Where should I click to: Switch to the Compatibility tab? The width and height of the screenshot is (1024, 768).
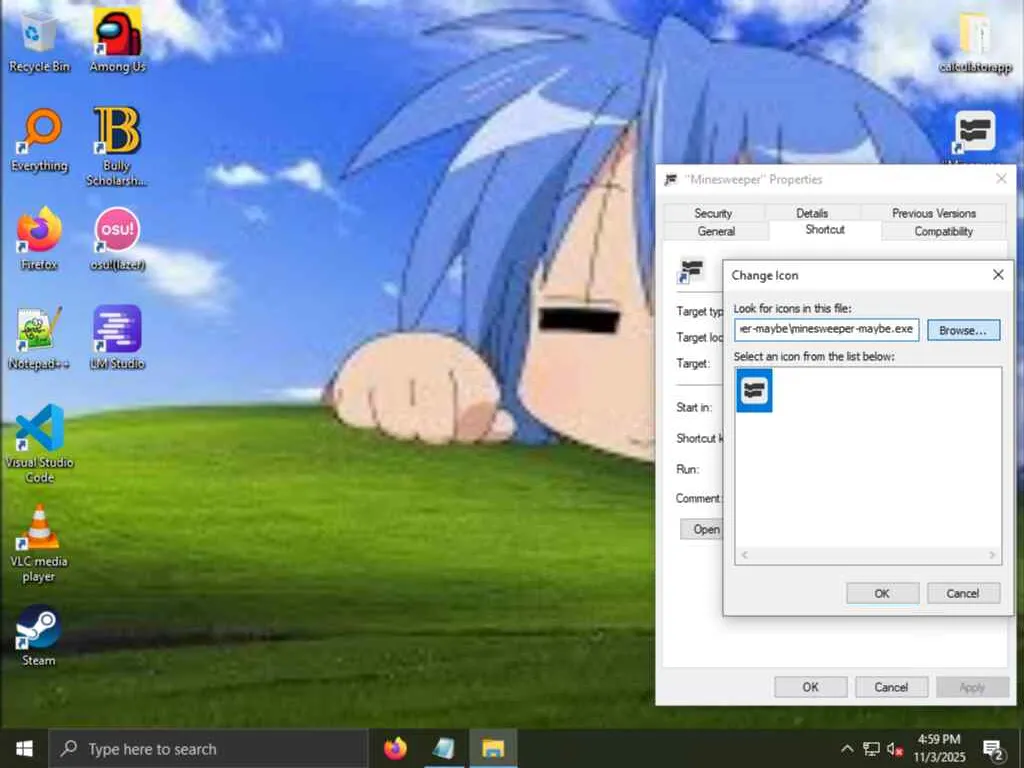click(944, 231)
